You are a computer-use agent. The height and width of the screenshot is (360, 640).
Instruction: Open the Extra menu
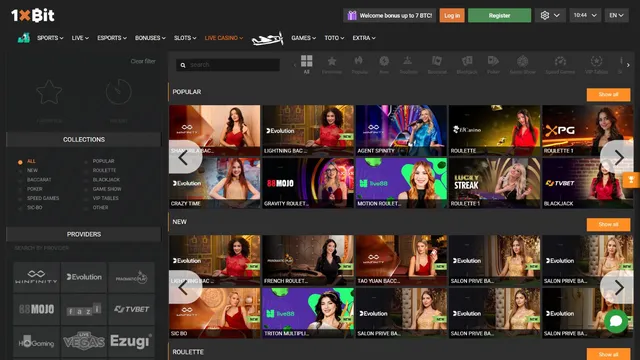[x=364, y=38]
